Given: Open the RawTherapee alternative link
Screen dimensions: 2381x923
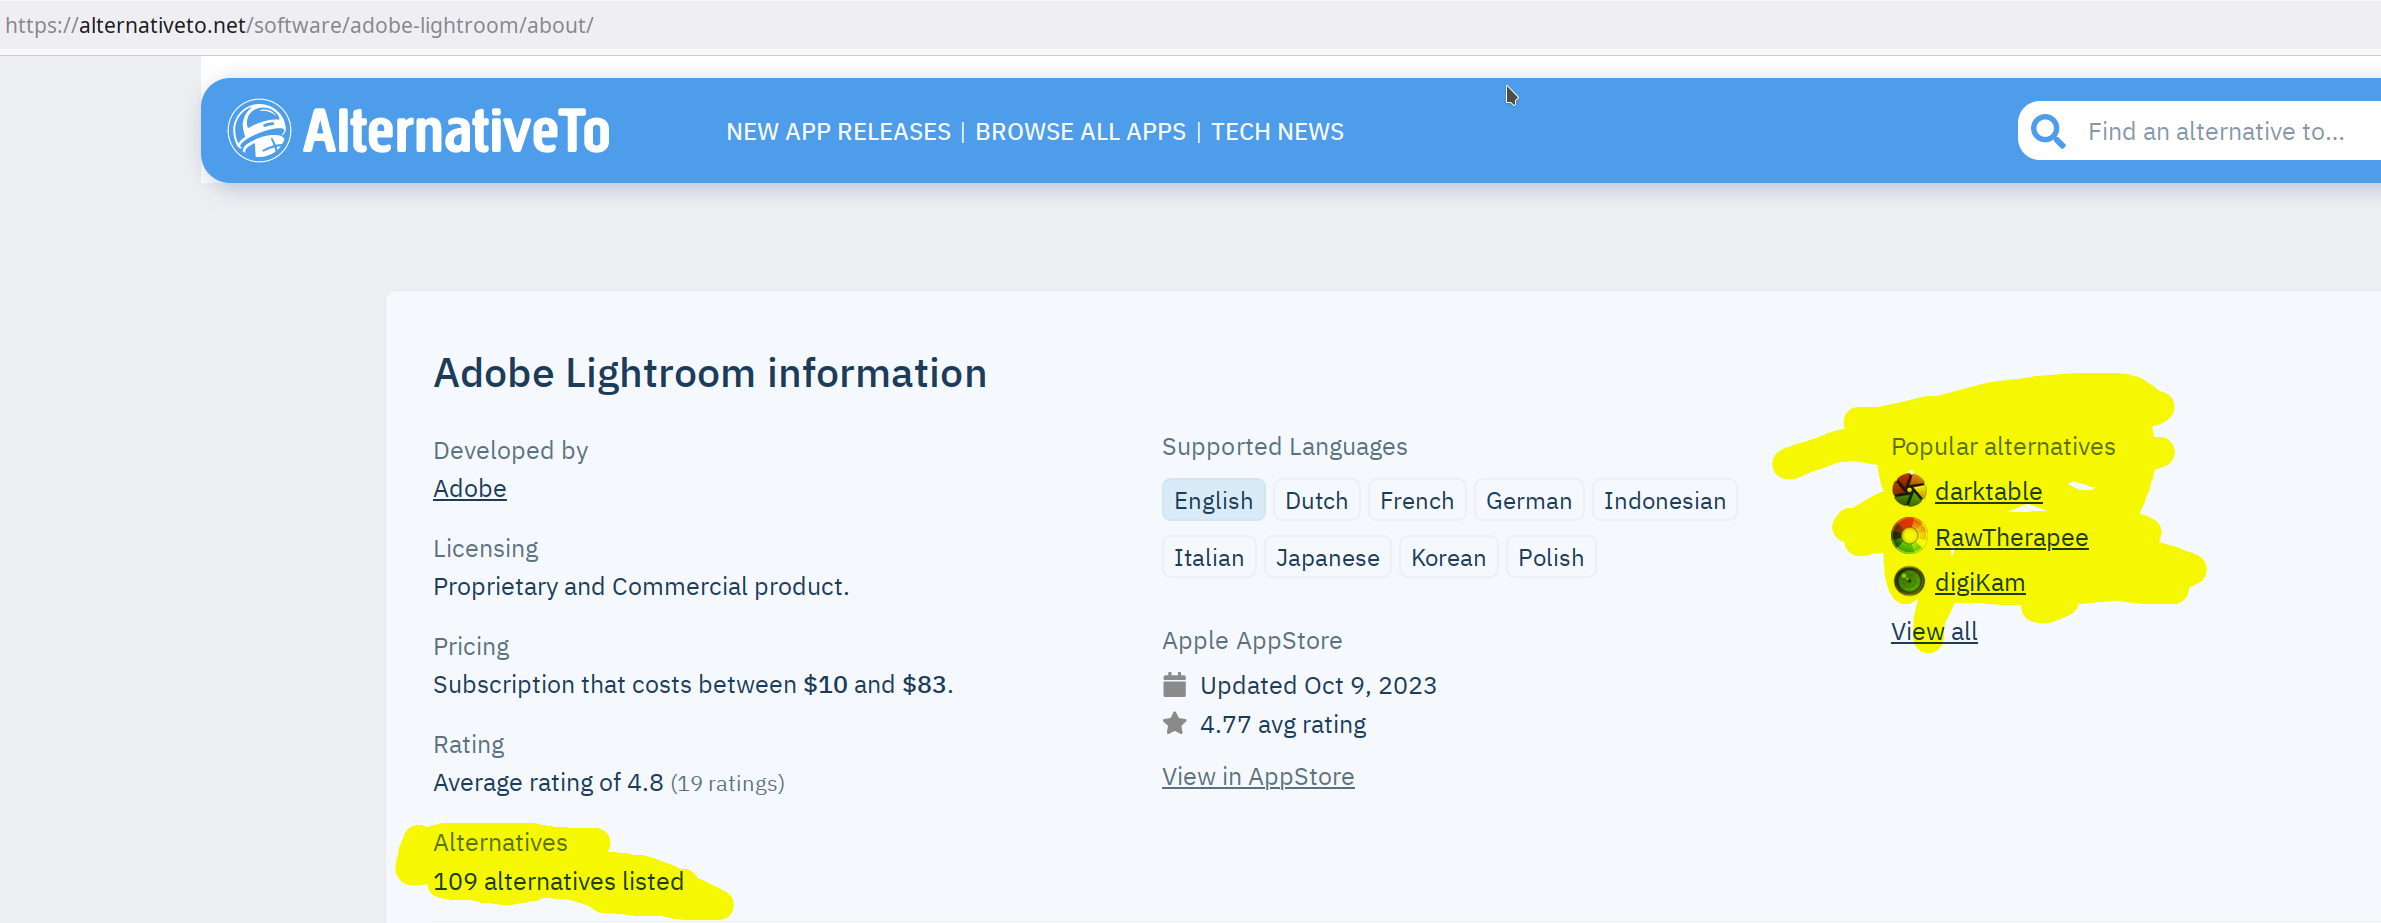Looking at the screenshot, I should [x=2011, y=538].
